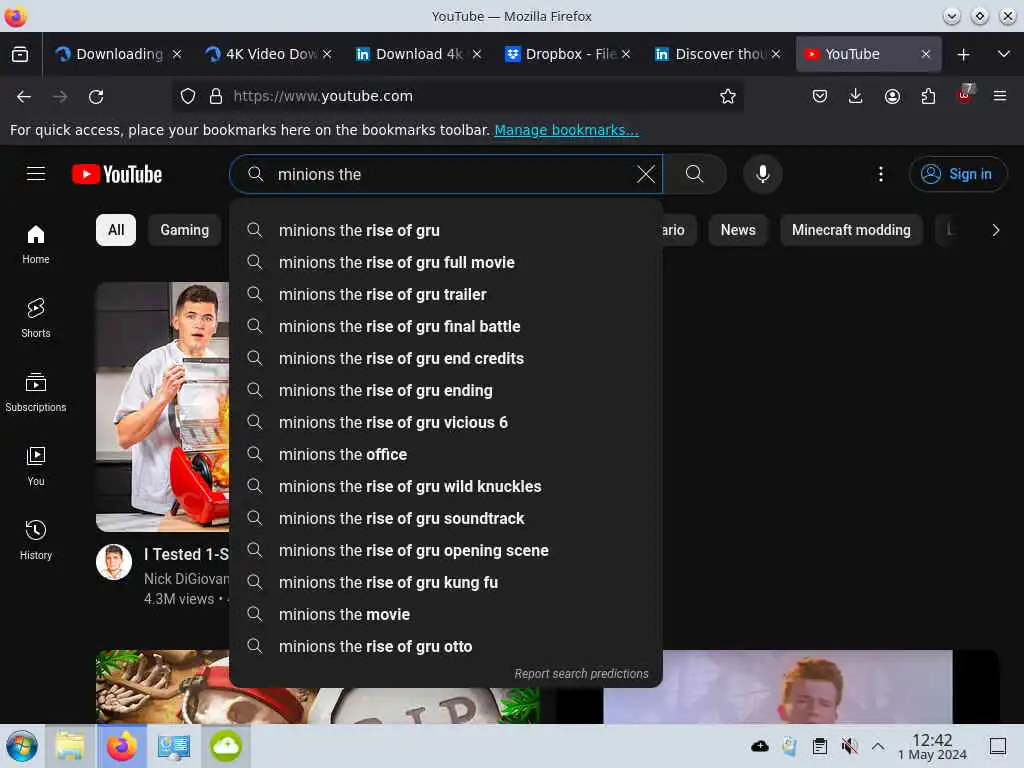Go back with Firefox back arrow
The image size is (1024, 768).
pos(24,97)
